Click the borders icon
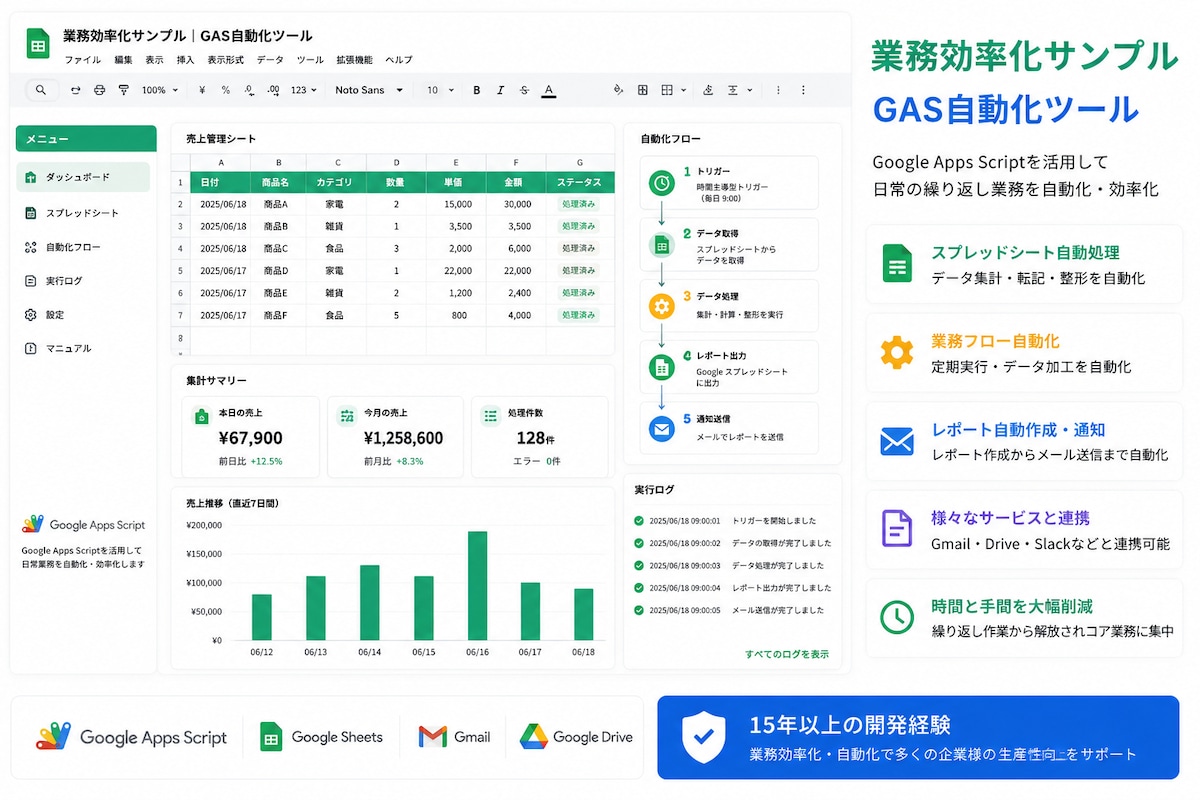1200x800 pixels. pyautogui.click(x=643, y=90)
